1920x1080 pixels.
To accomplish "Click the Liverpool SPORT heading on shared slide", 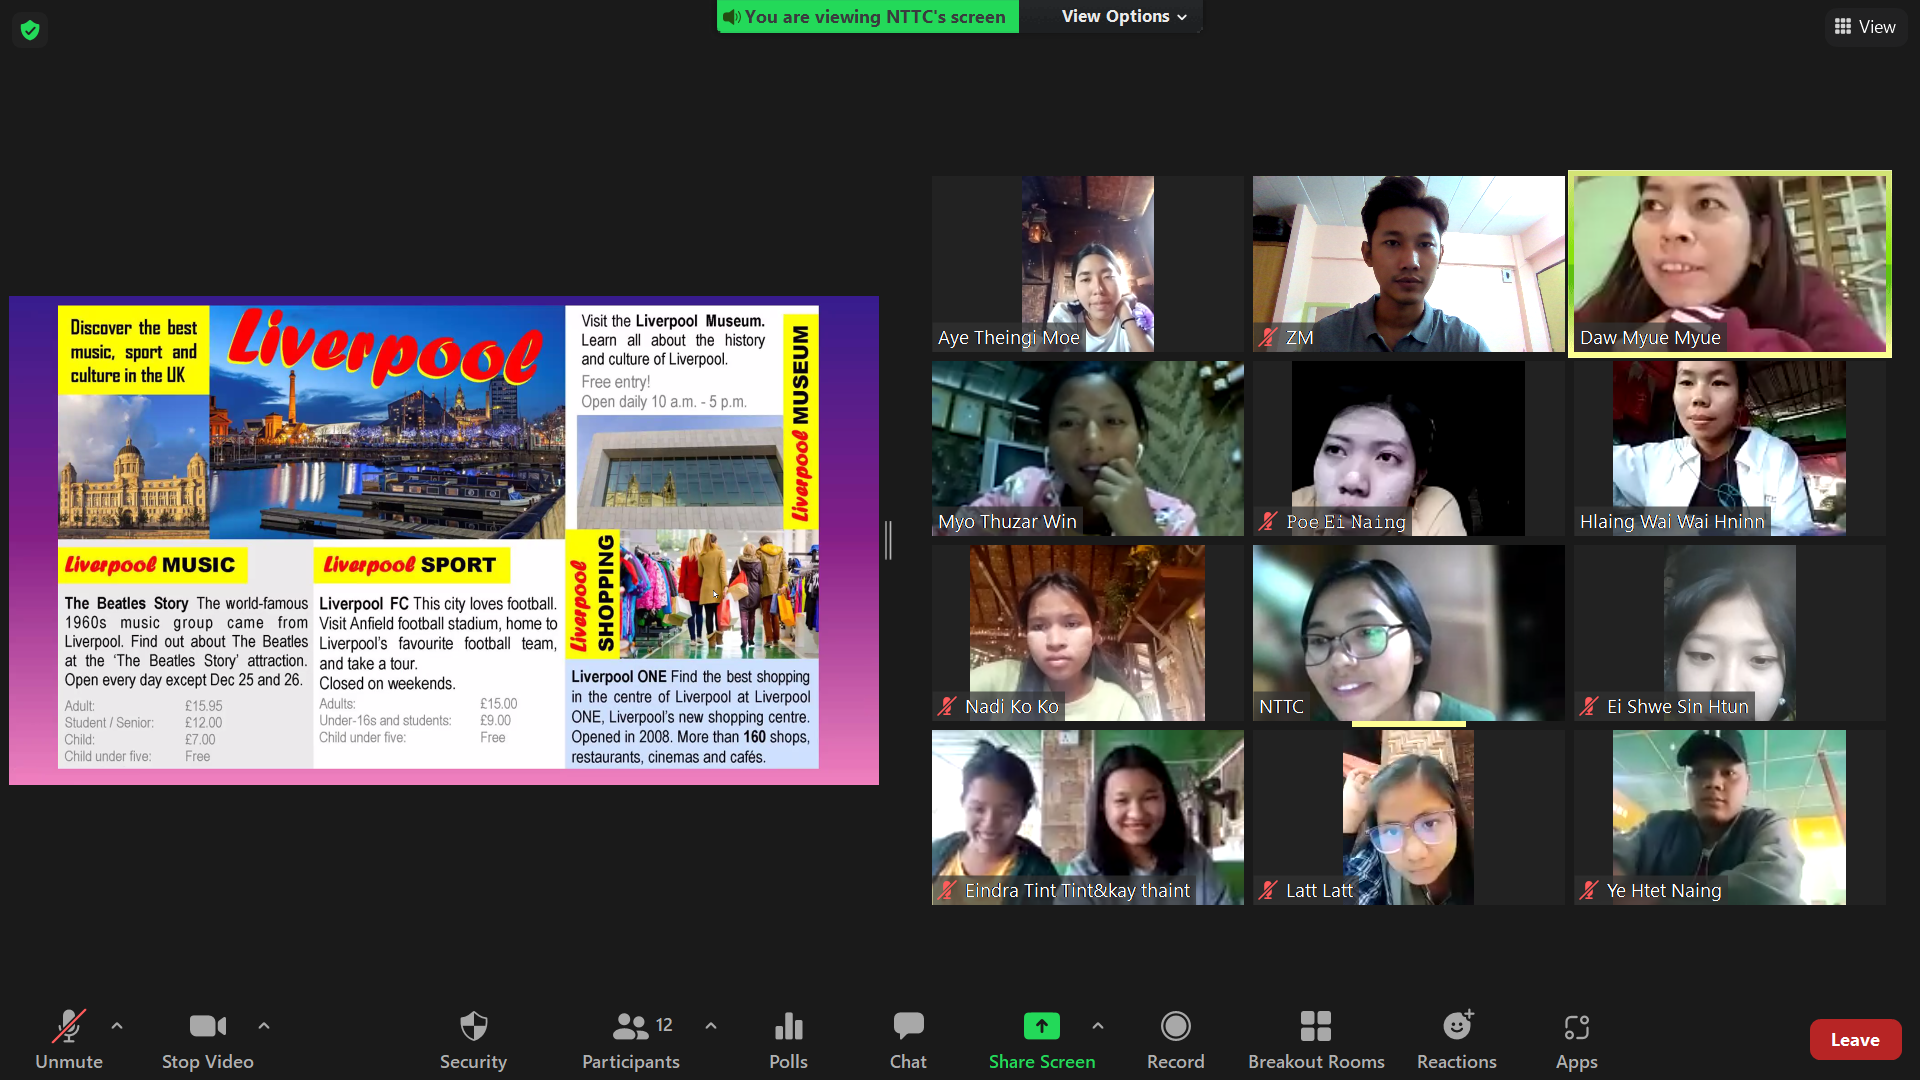I will pos(410,565).
